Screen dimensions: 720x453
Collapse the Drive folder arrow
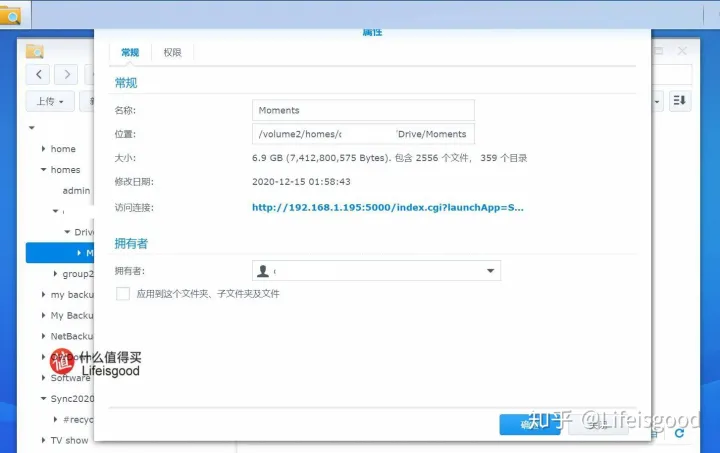pyautogui.click(x=67, y=232)
